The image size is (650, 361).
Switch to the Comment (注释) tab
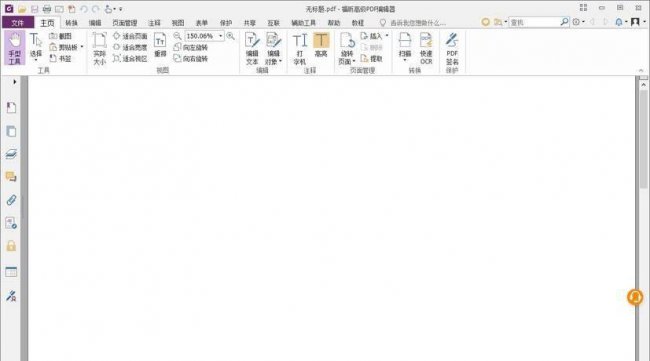154,23
